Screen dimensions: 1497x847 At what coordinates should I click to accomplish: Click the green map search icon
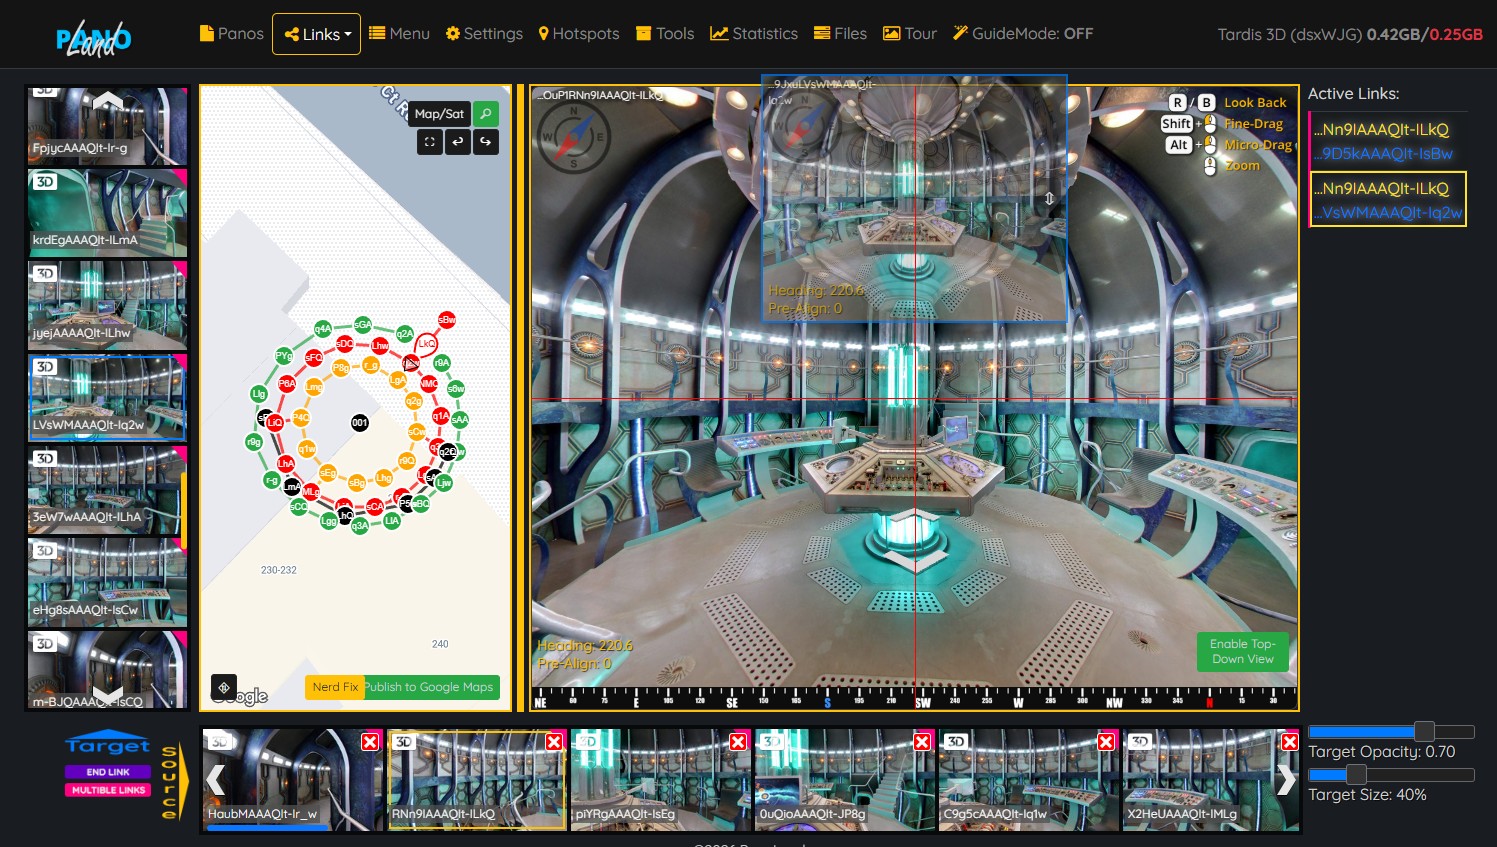click(x=486, y=114)
